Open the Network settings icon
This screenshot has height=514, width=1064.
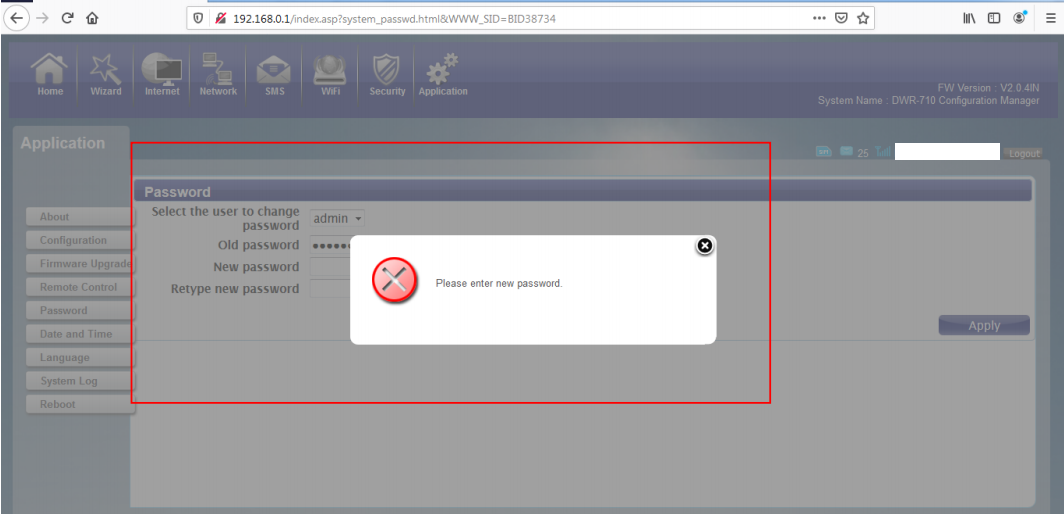tap(218, 75)
